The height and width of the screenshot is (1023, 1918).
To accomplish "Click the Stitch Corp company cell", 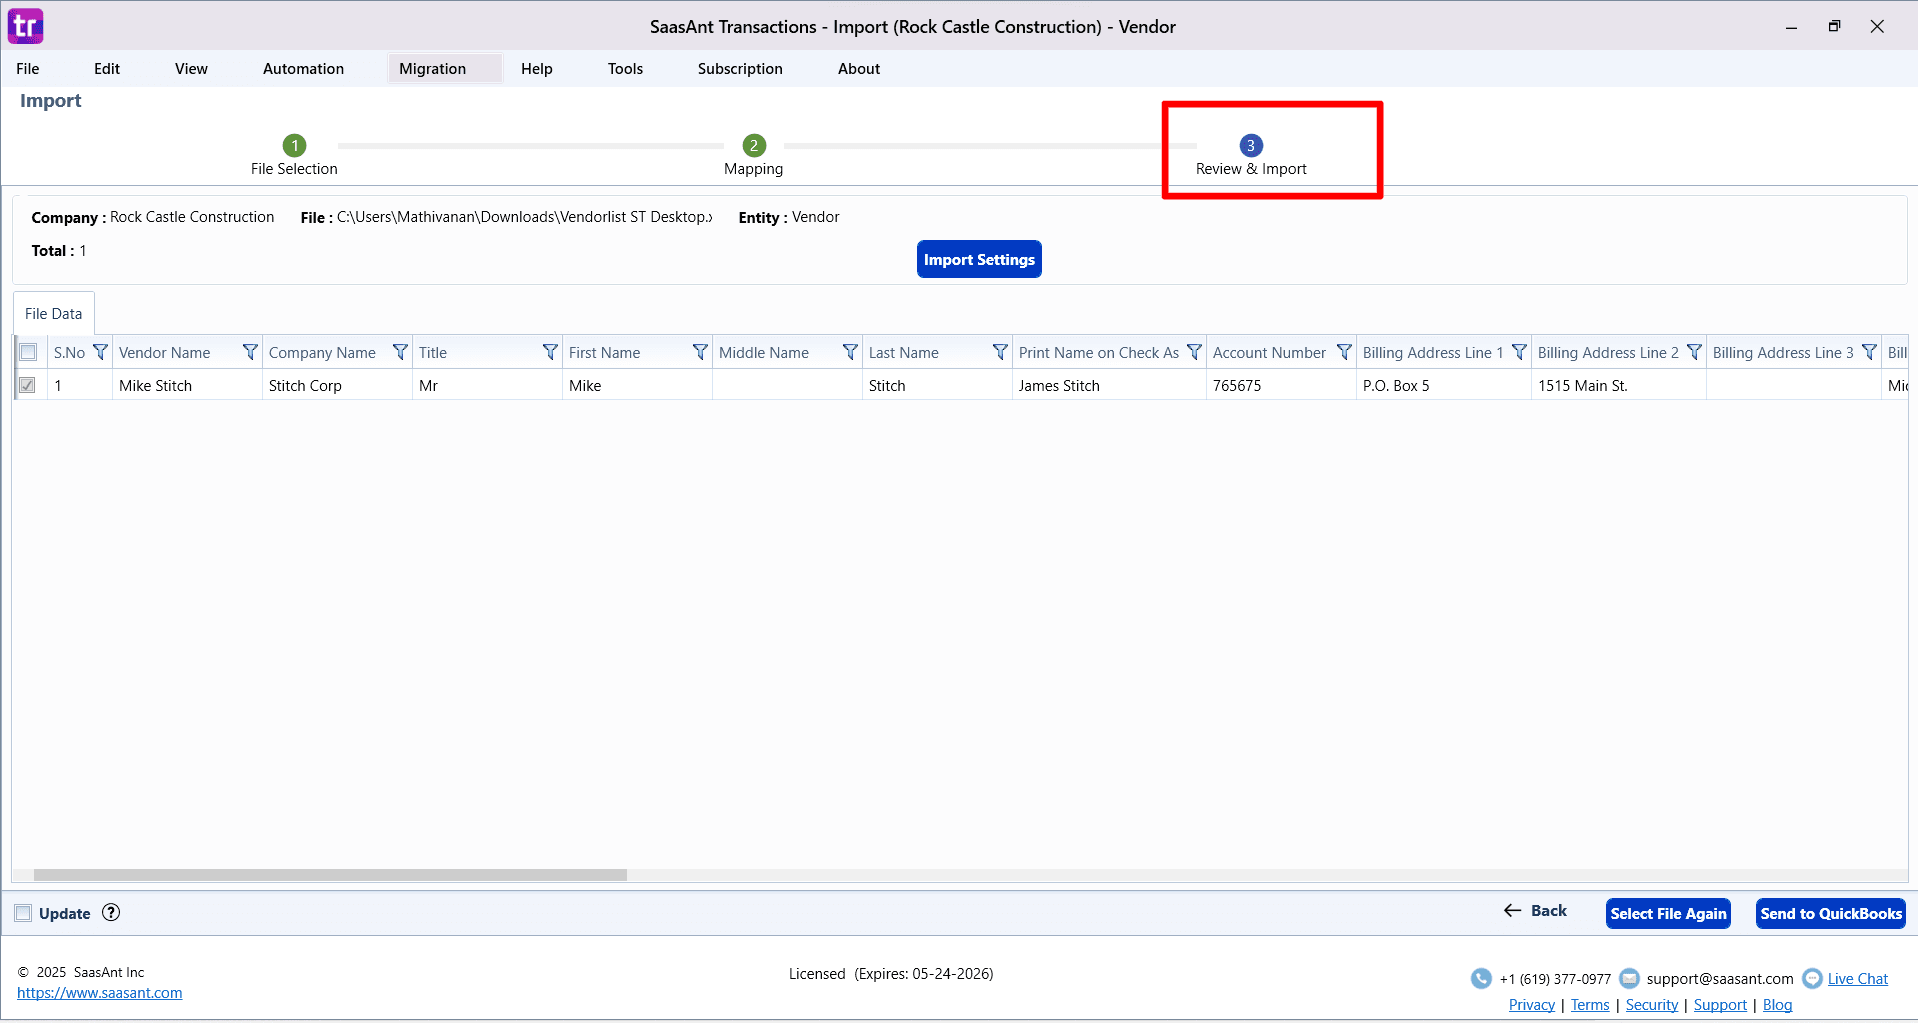I will click(x=337, y=385).
